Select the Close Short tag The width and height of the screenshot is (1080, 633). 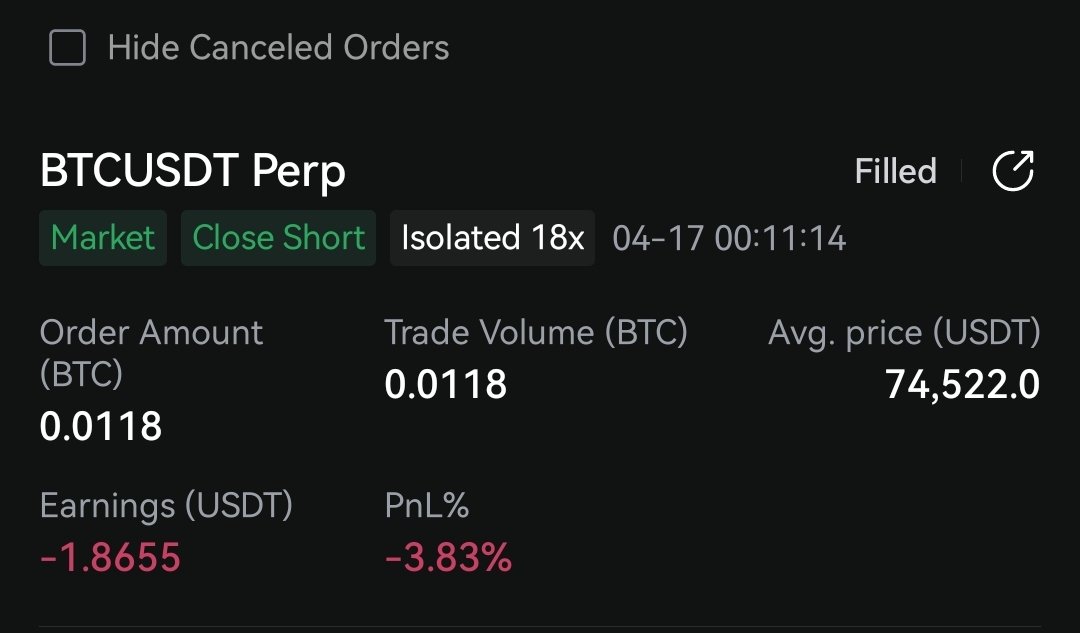(x=278, y=238)
